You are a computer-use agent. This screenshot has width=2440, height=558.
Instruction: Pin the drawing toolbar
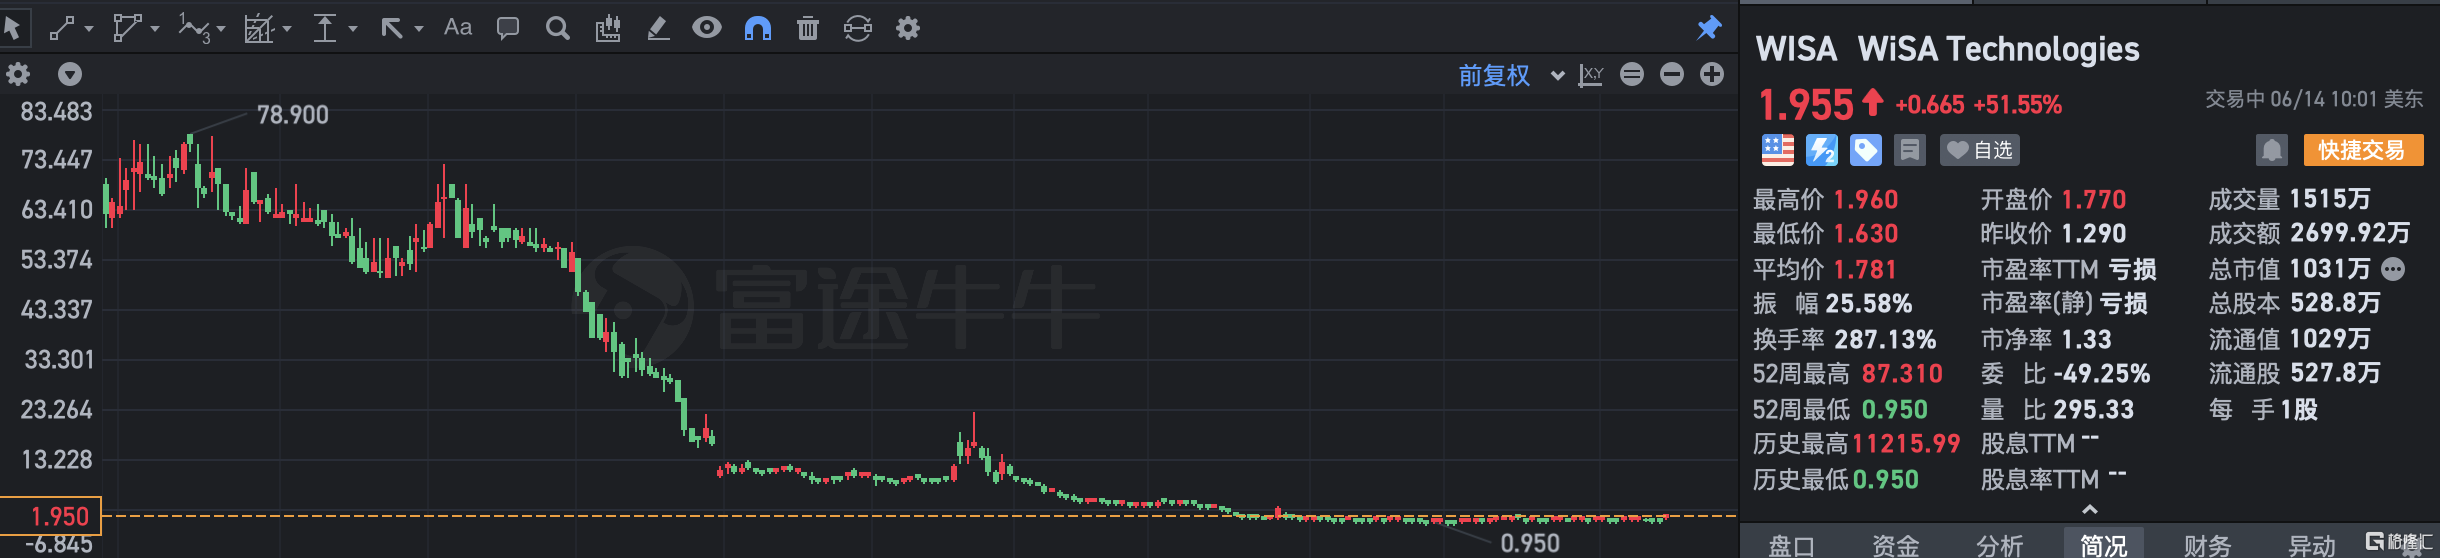tap(1709, 28)
